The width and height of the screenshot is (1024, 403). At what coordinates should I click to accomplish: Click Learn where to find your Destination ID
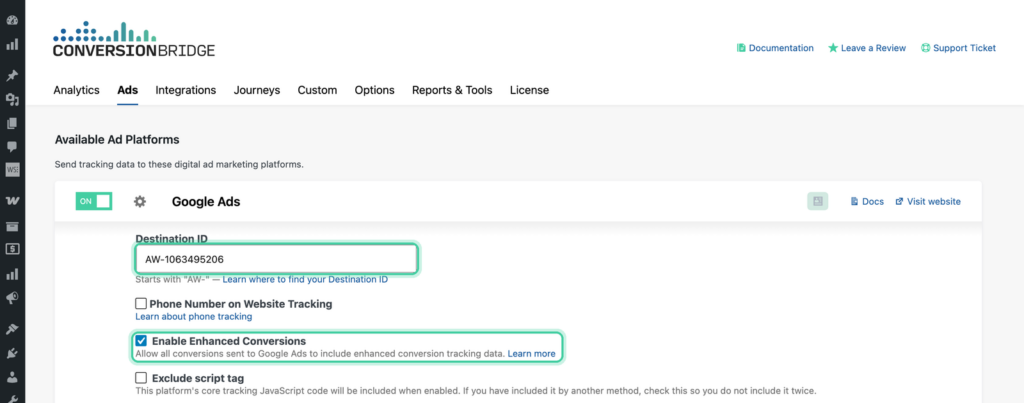click(305, 280)
